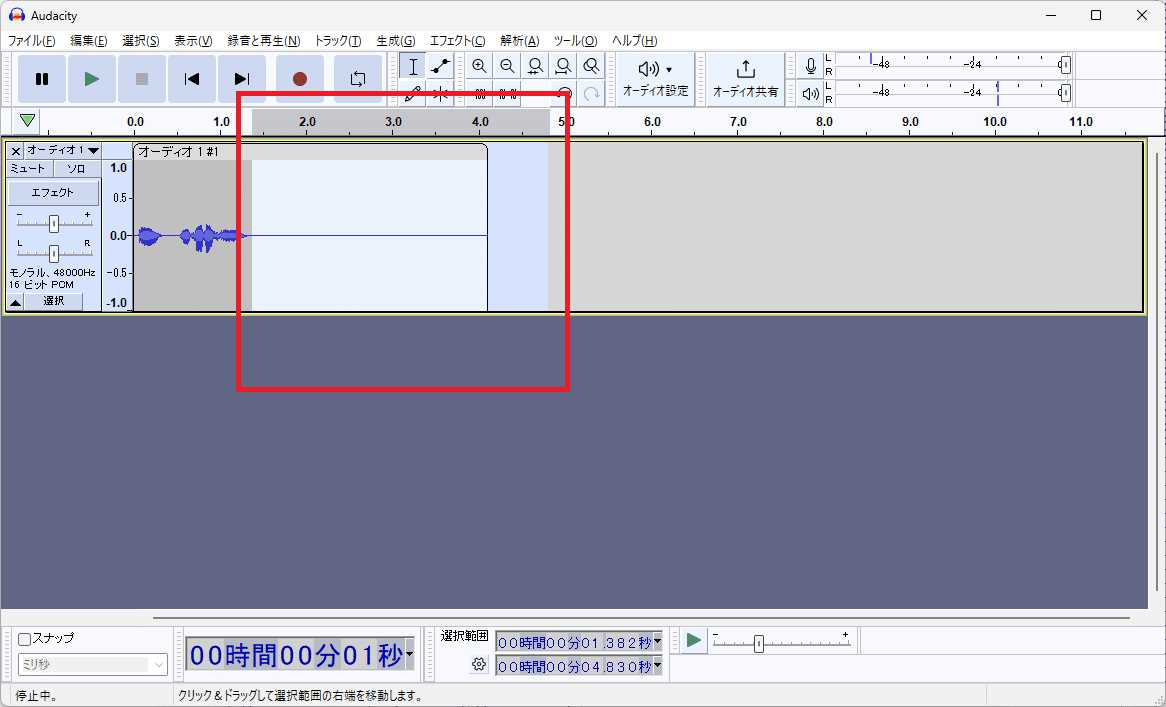Open the エフェクト menu in the menu bar

click(x=457, y=41)
